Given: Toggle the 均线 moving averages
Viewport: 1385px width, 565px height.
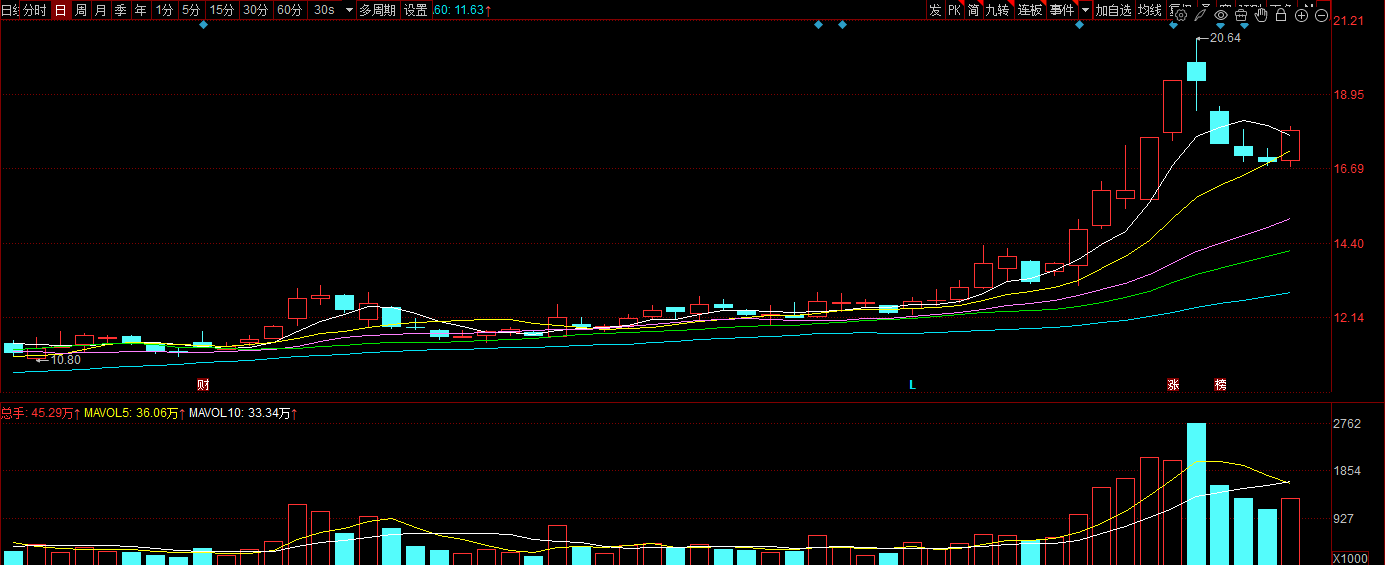Looking at the screenshot, I should tap(1150, 10).
